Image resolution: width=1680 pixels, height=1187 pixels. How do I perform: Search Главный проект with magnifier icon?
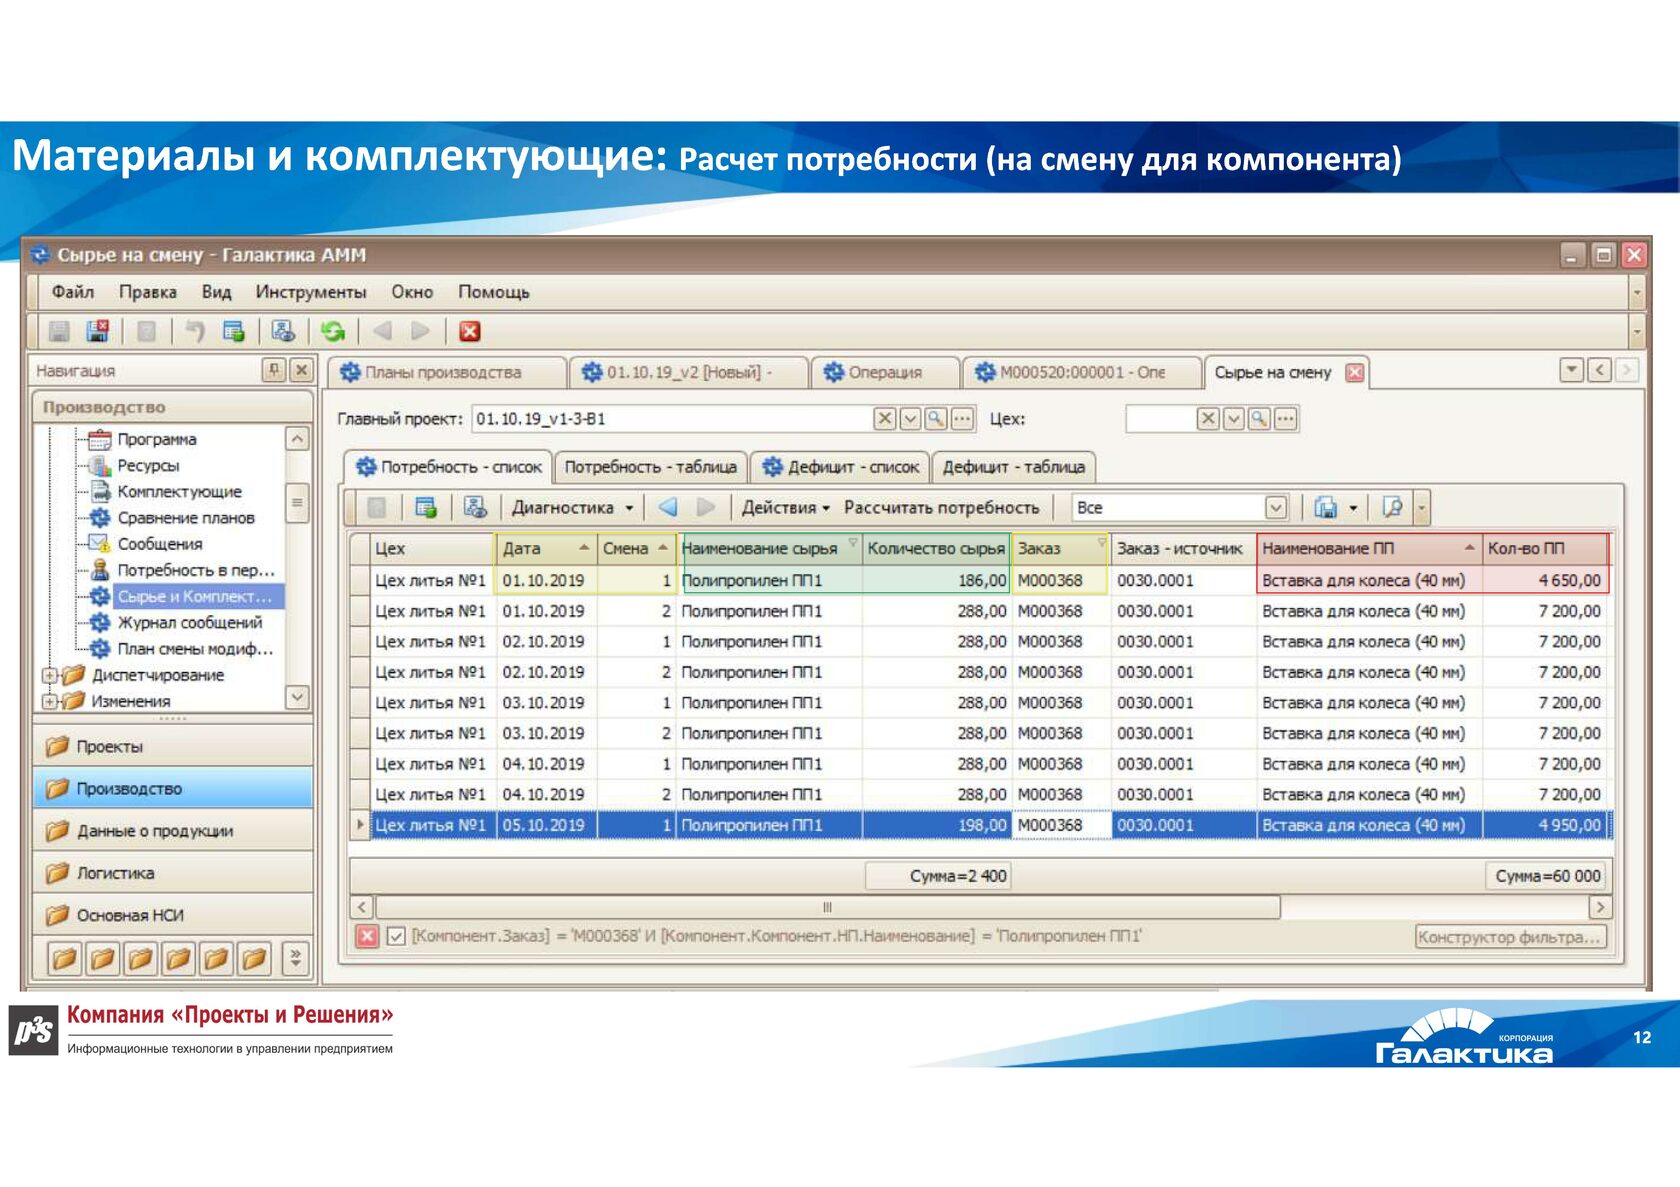[936, 419]
